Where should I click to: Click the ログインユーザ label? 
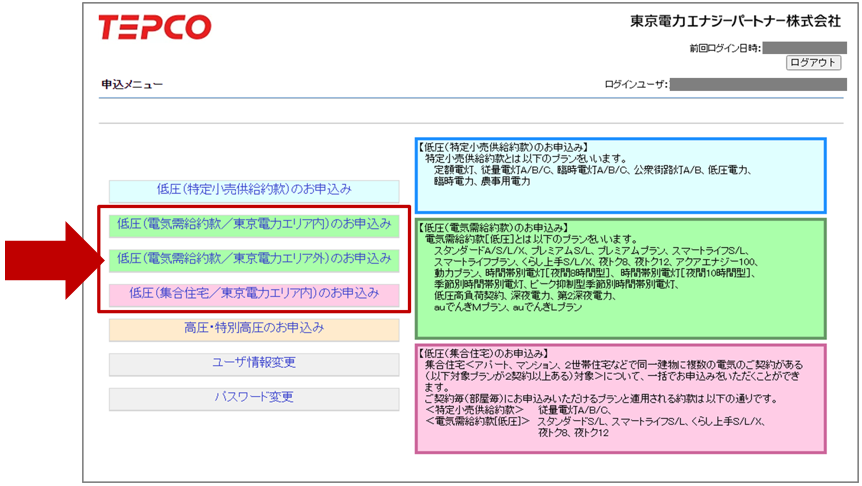click(x=636, y=84)
